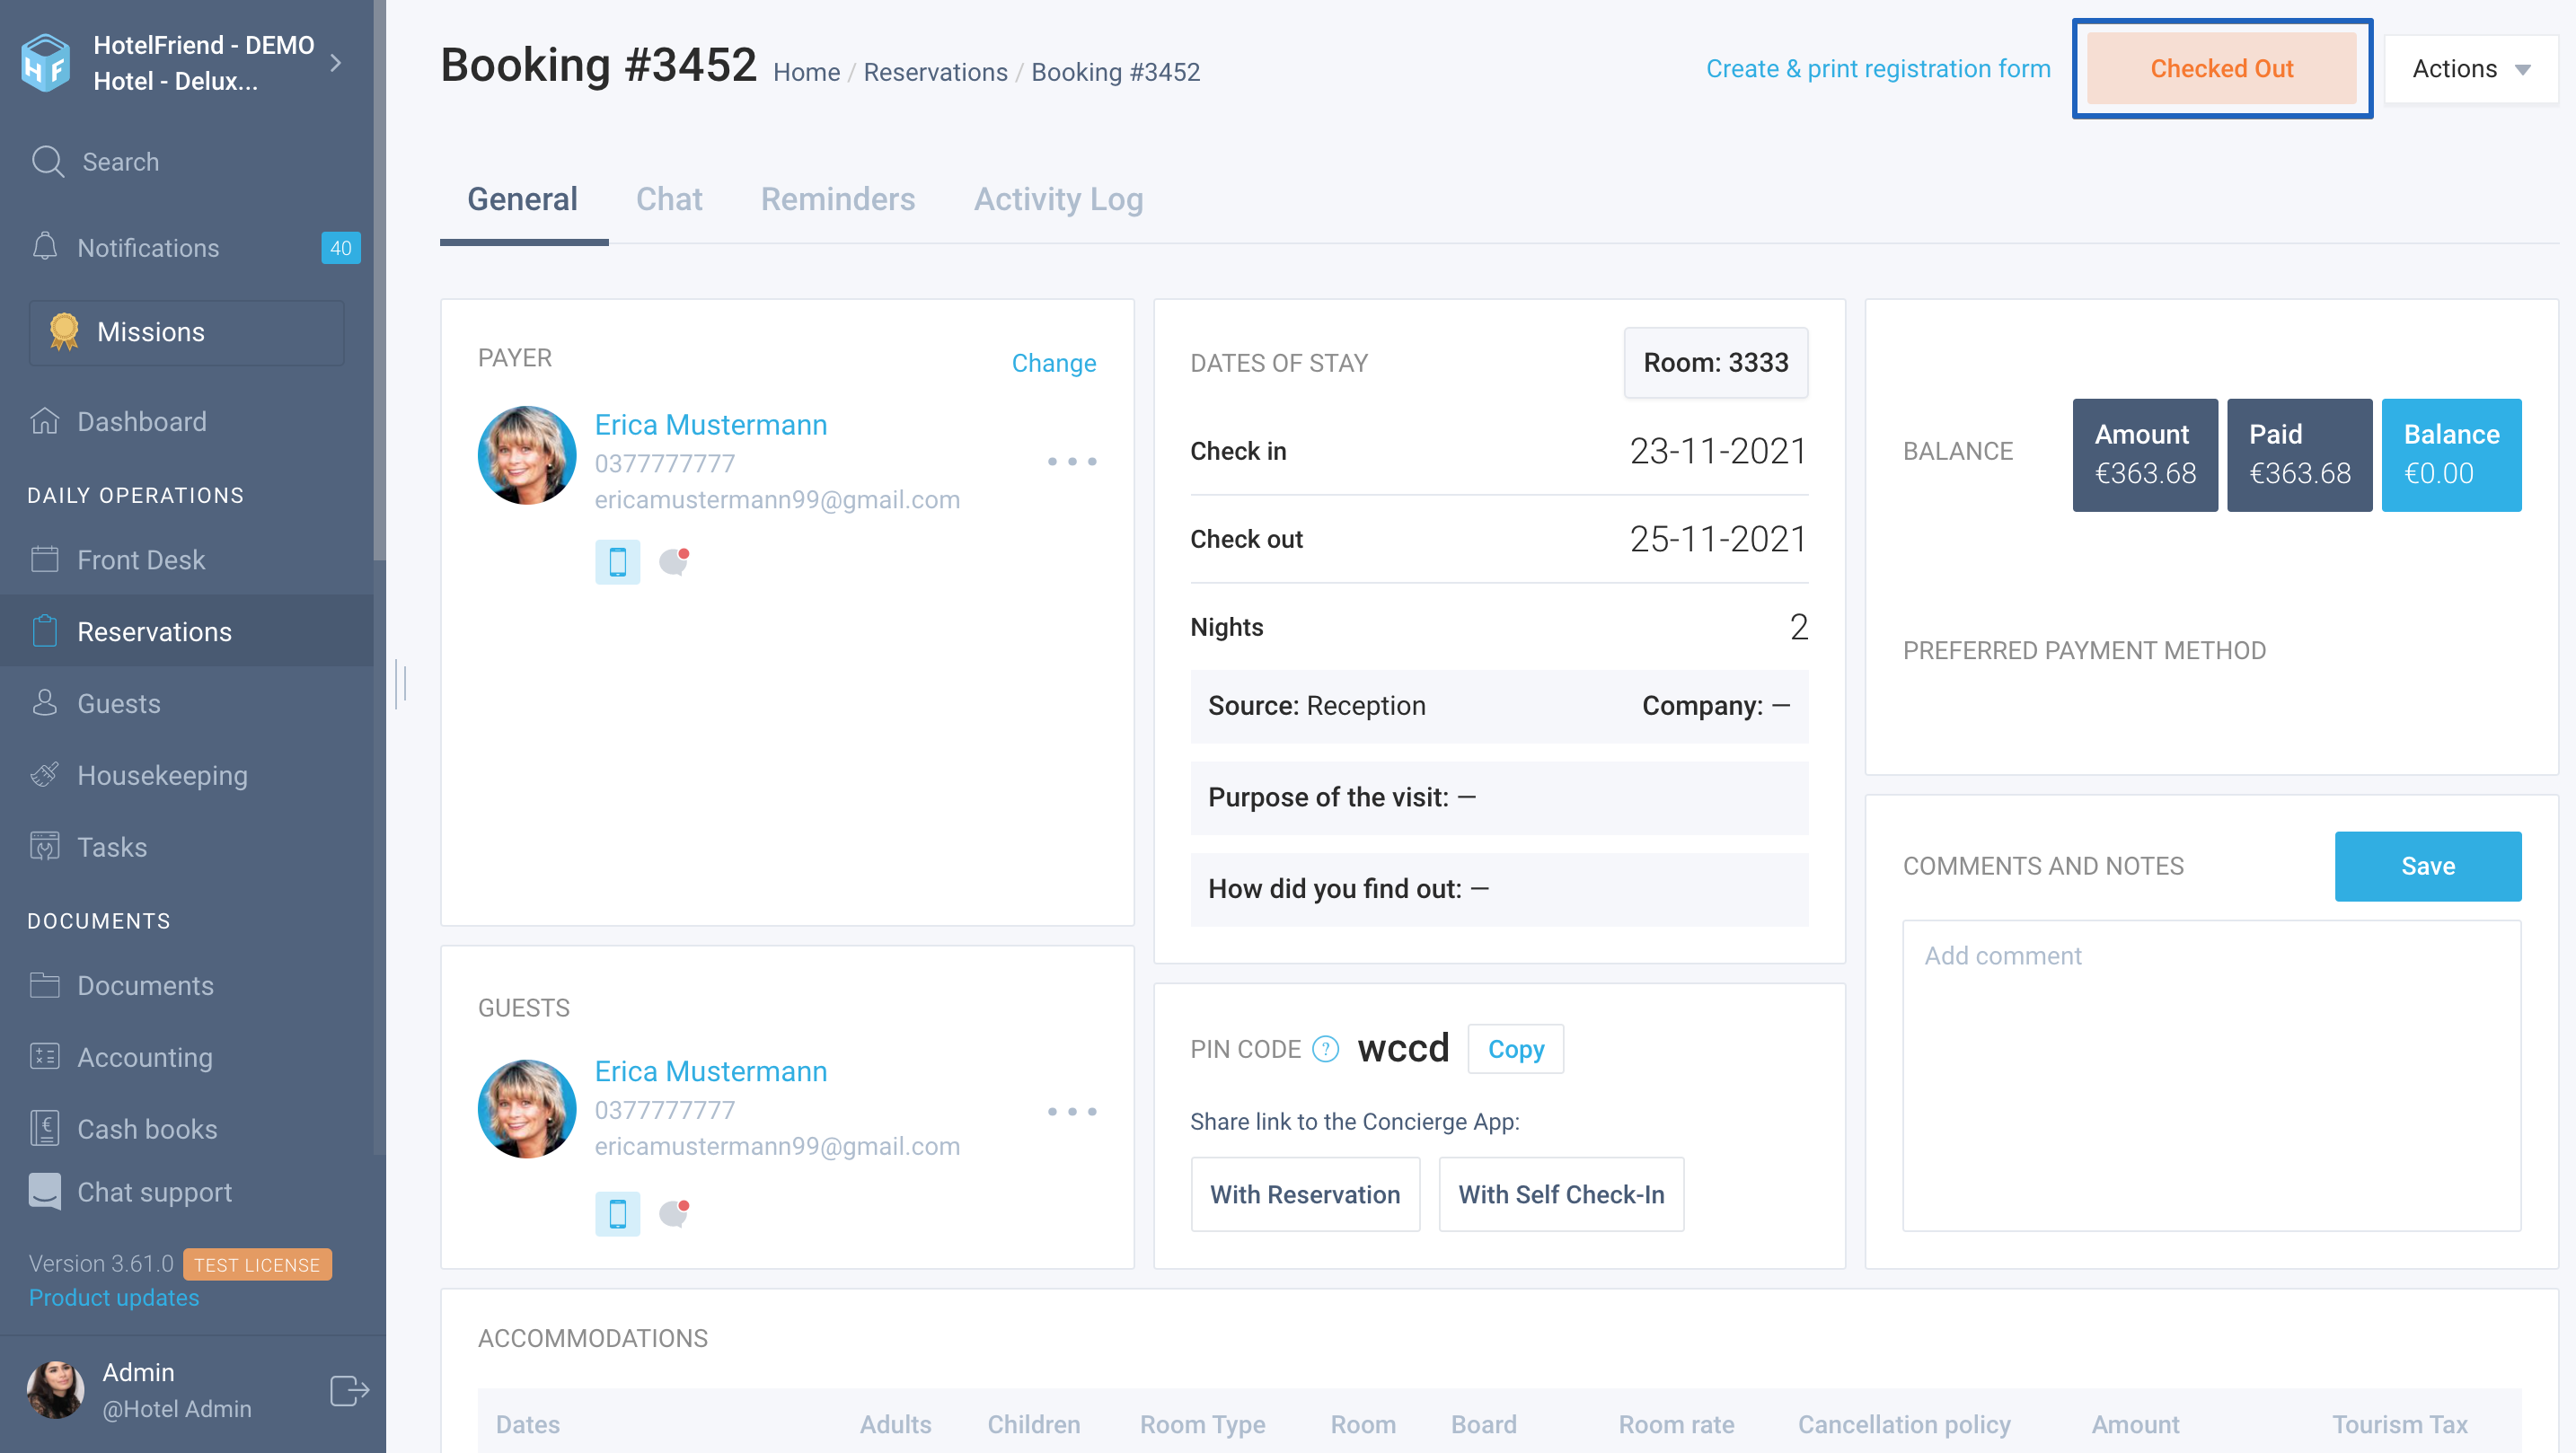Image resolution: width=2576 pixels, height=1453 pixels.
Task: Click the Room: 3333 button
Action: (1715, 362)
